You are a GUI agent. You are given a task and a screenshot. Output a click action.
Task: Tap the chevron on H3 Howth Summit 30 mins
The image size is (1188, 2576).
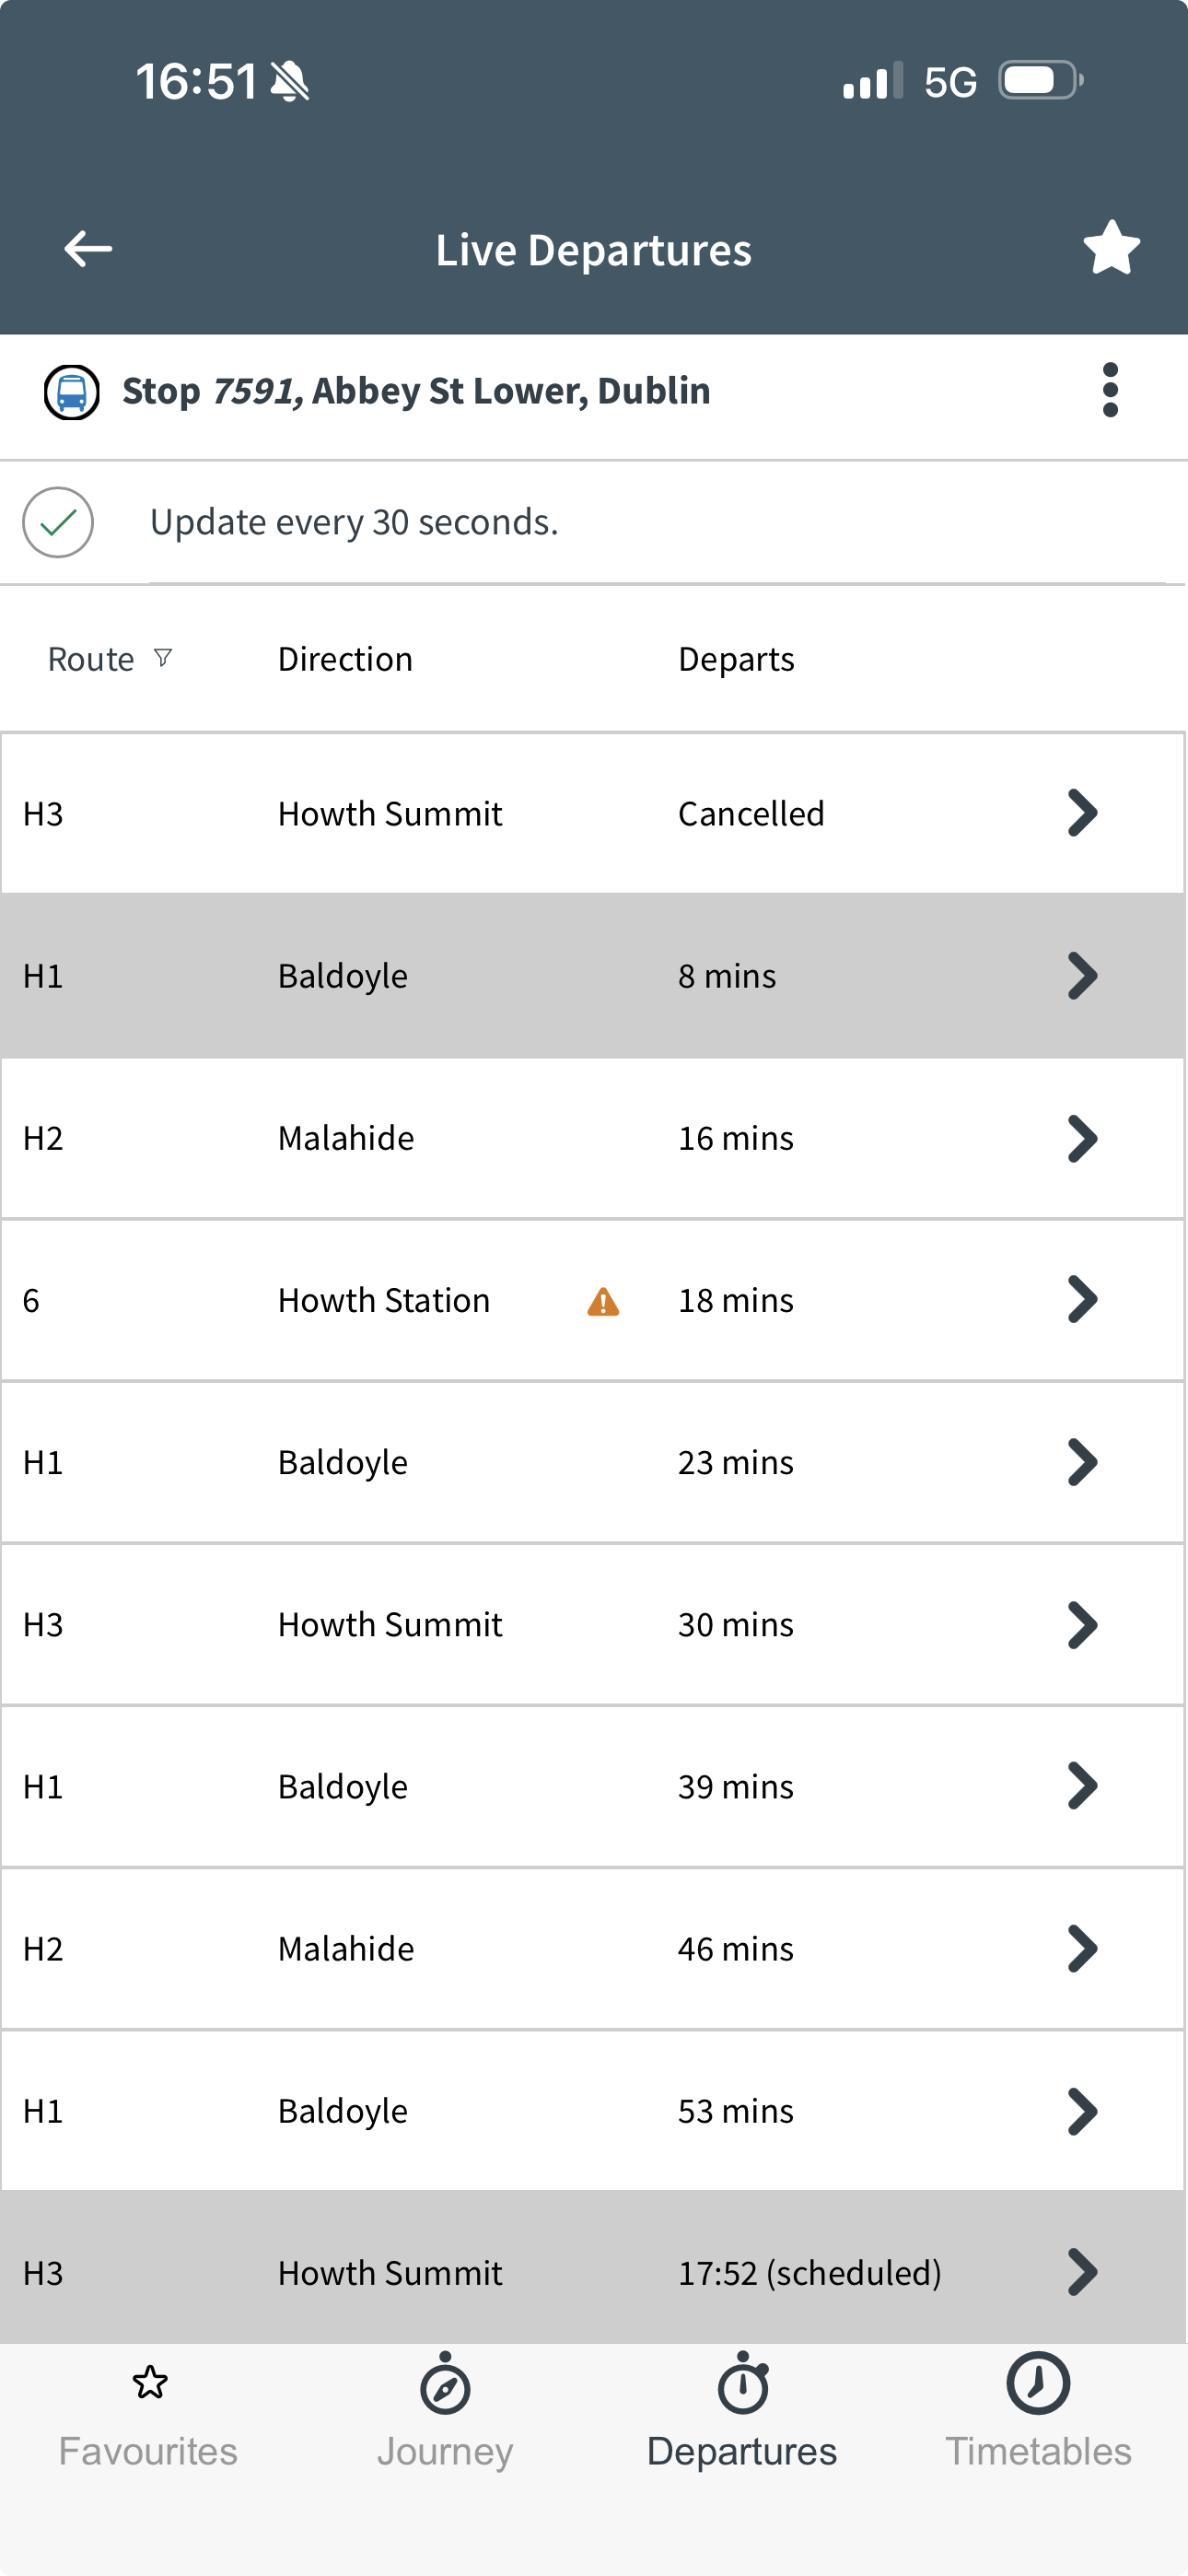(1082, 1625)
